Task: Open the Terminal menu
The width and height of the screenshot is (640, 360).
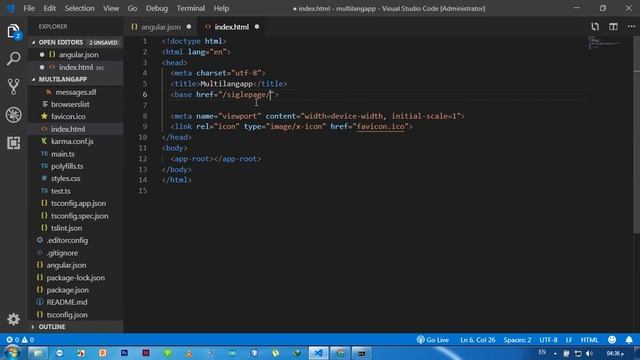Action: tap(191, 8)
